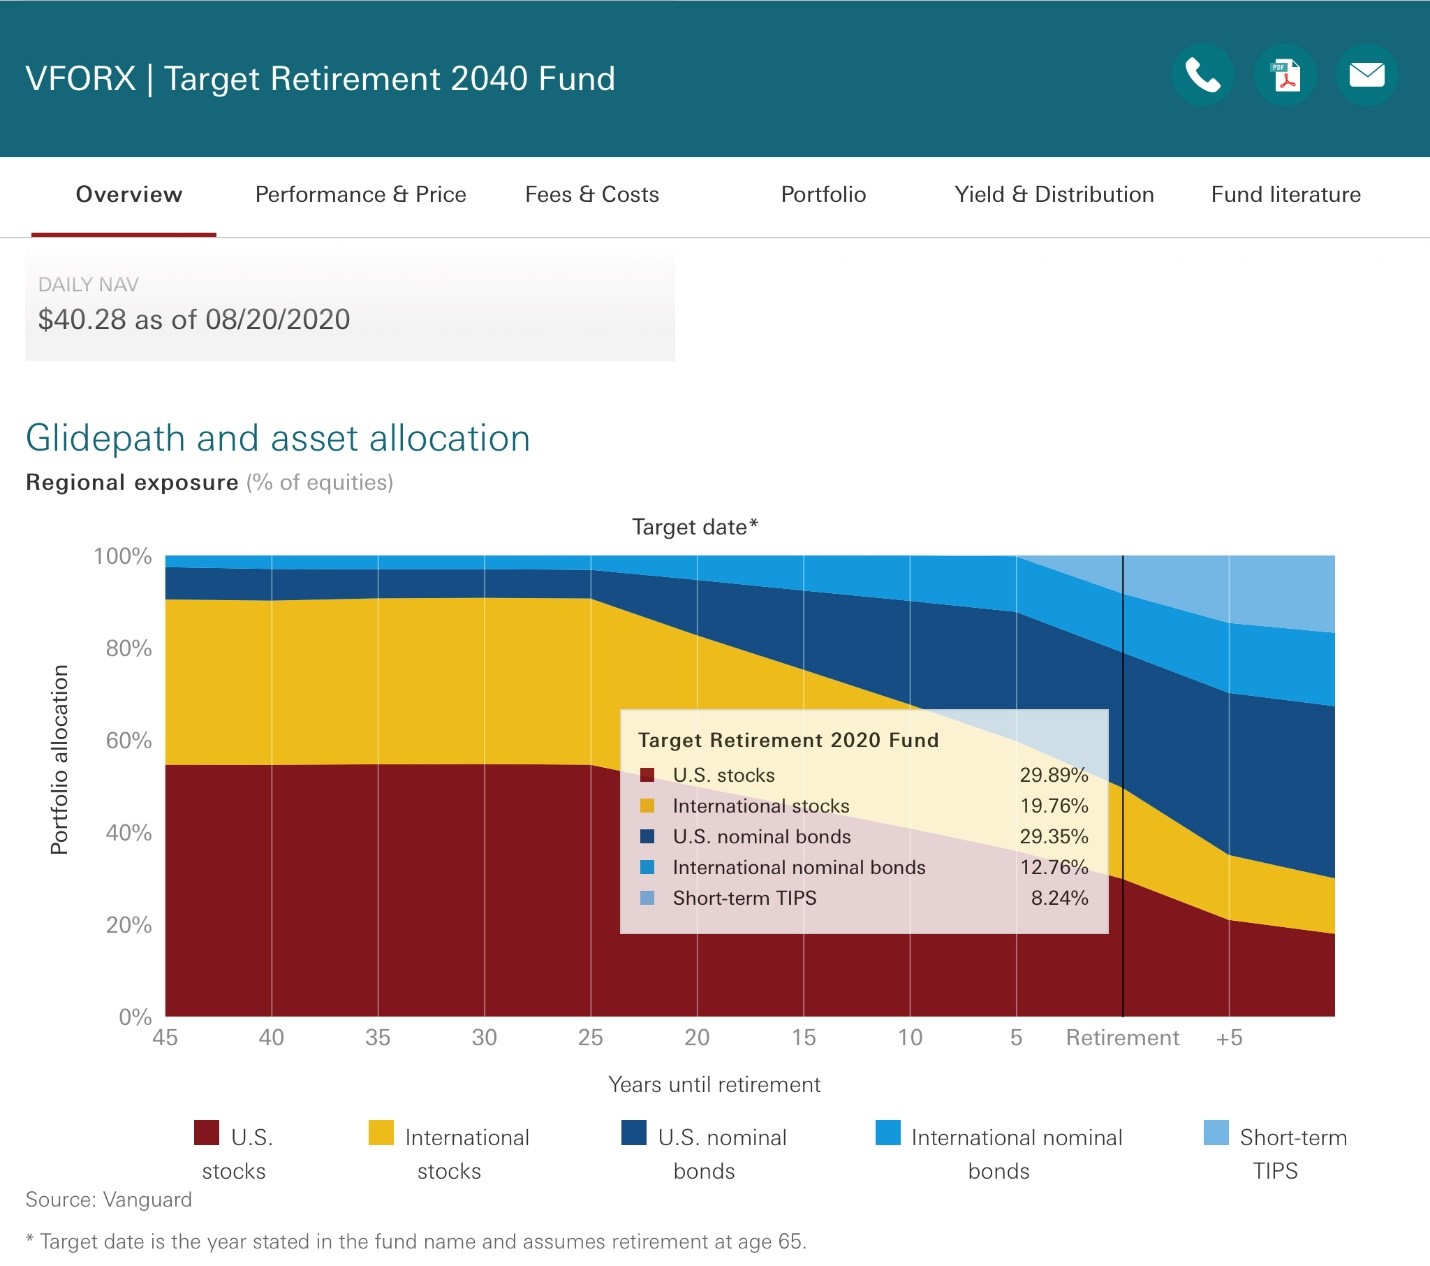Open the Fund literature tab

1286,195
